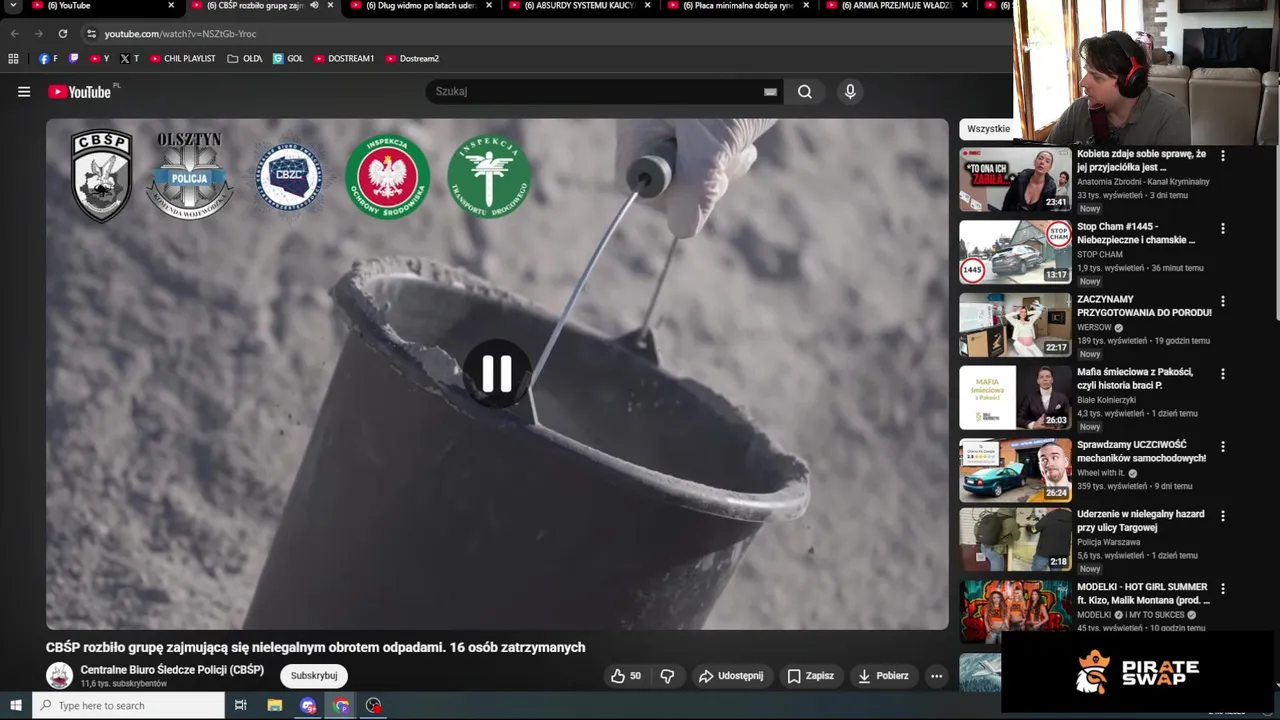Image resolution: width=1280 pixels, height=720 pixels.
Task: Click the Policja Warszawa channel name
Action: [x=1108, y=542]
